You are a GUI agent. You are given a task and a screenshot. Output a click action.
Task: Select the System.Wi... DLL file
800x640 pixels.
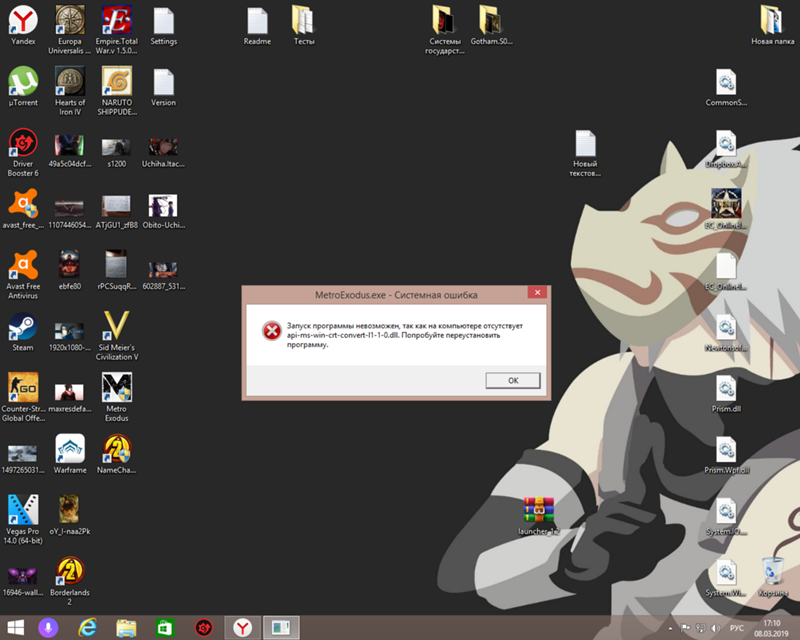tap(726, 577)
